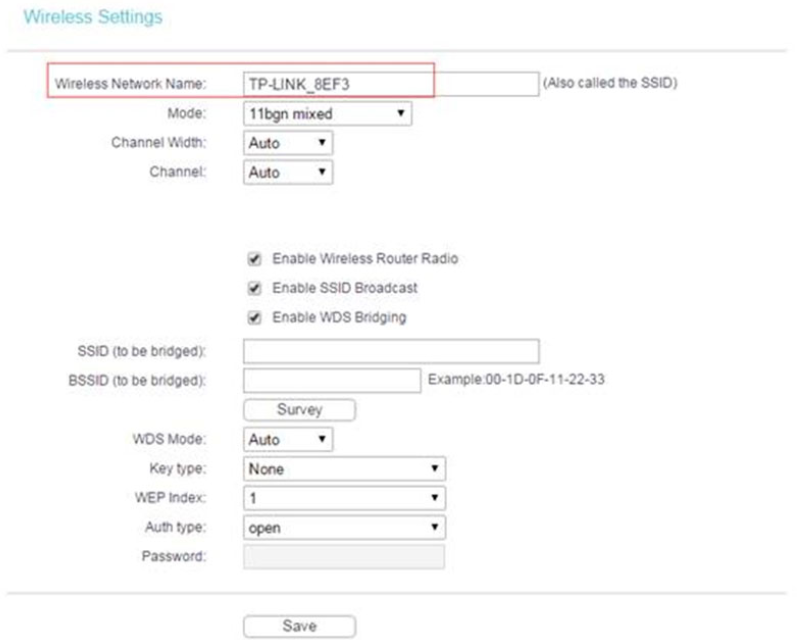Uncheck Enable SSID Broadcast checkbox
The width and height of the screenshot is (797, 640).
click(255, 288)
